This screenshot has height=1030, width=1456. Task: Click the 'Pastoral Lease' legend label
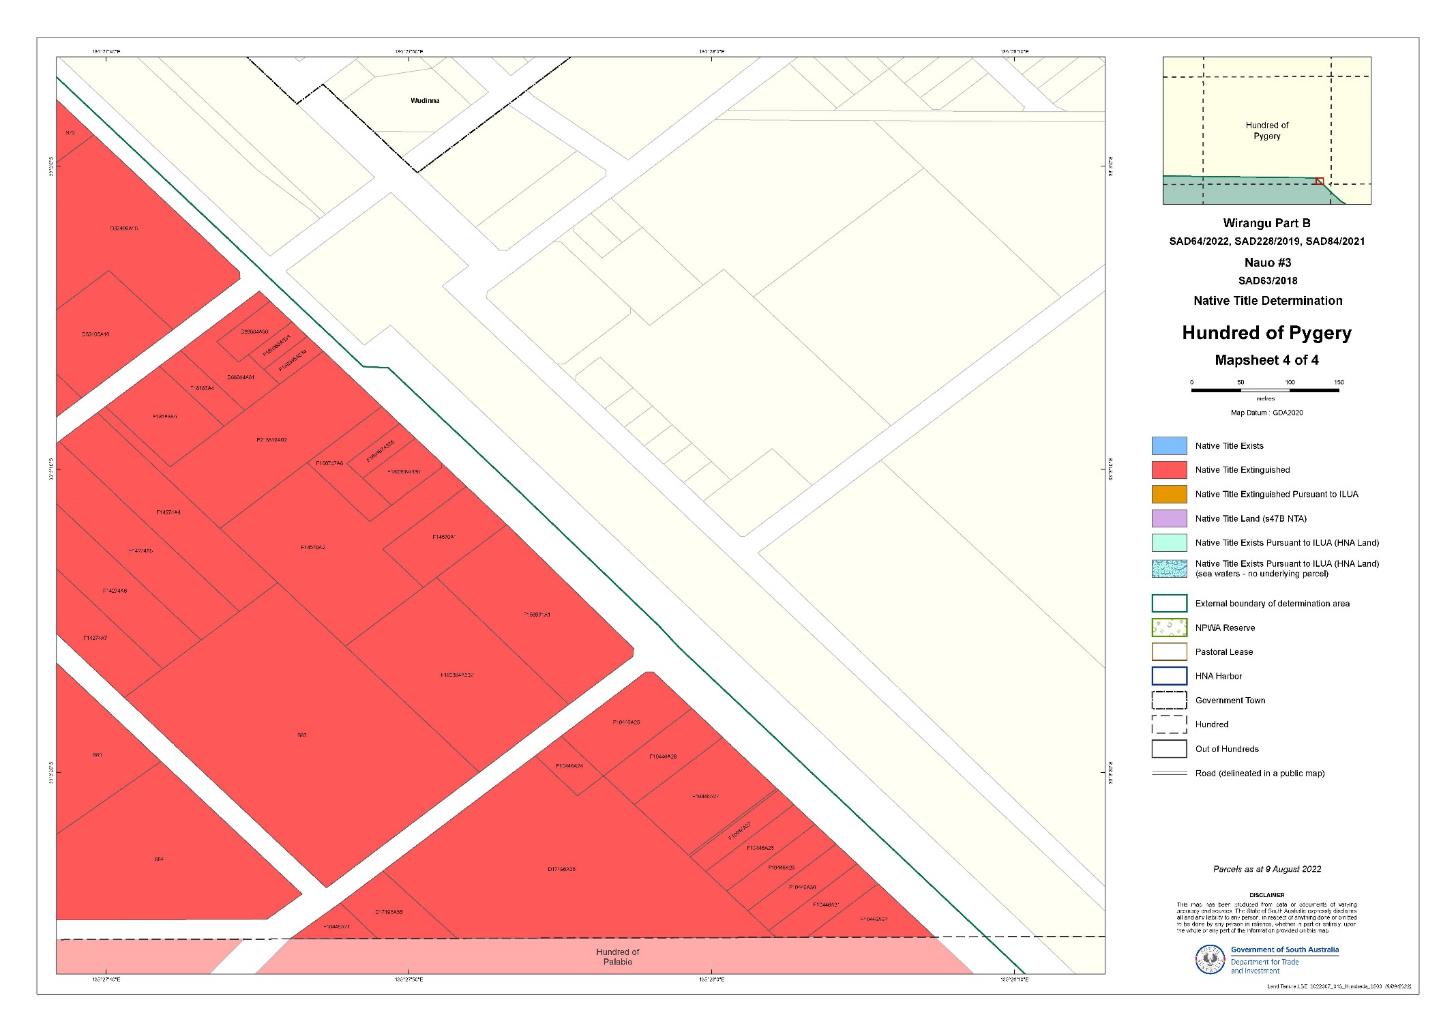tap(1224, 652)
